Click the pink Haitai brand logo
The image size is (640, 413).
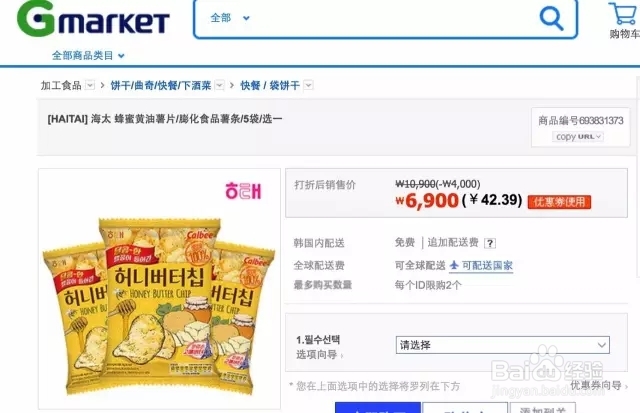243,191
